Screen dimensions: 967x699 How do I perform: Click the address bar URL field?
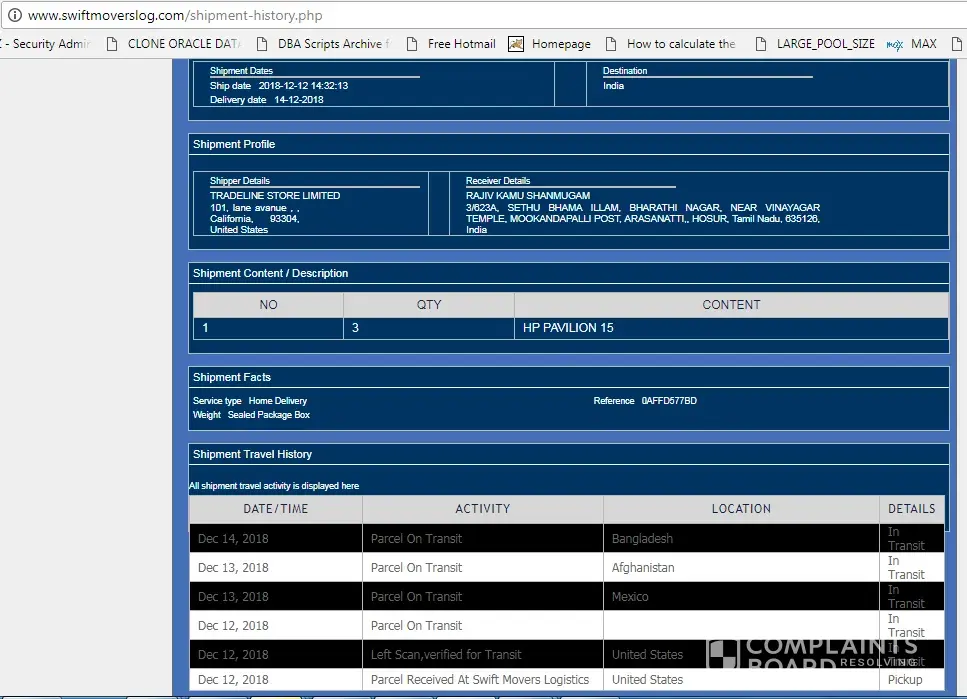400,16
